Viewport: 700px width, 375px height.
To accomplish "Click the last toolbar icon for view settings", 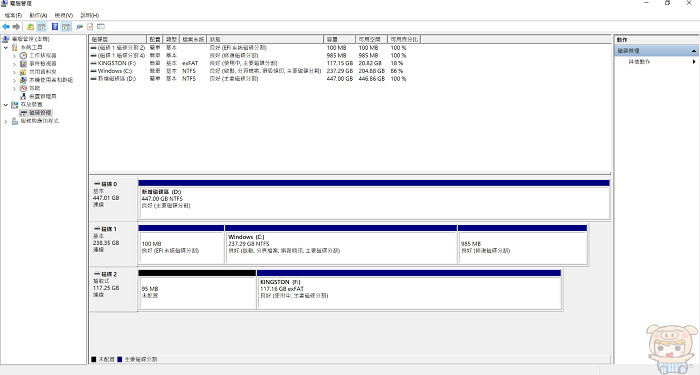I will point(101,27).
